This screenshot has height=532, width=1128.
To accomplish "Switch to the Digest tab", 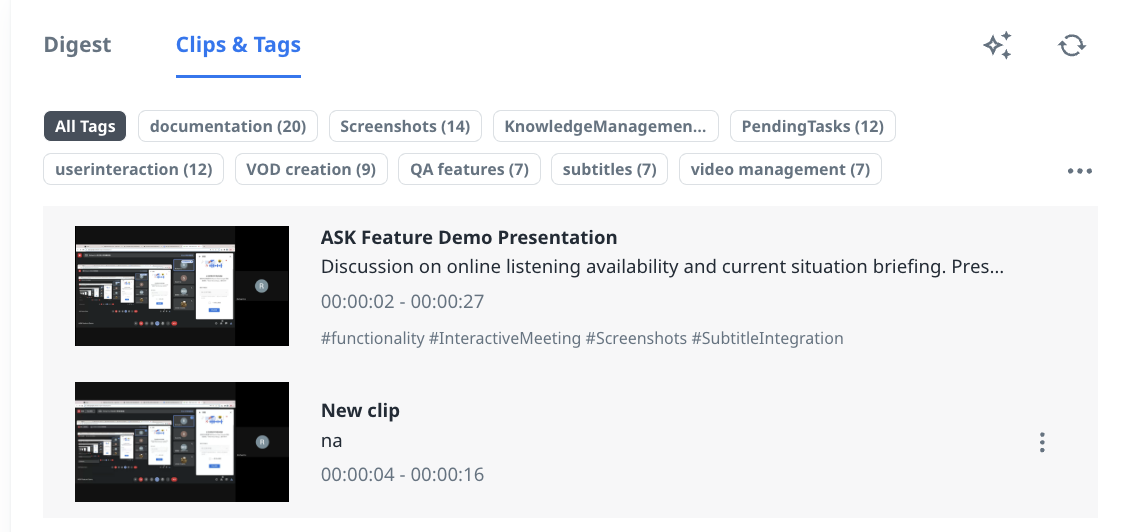I will coord(78,45).
